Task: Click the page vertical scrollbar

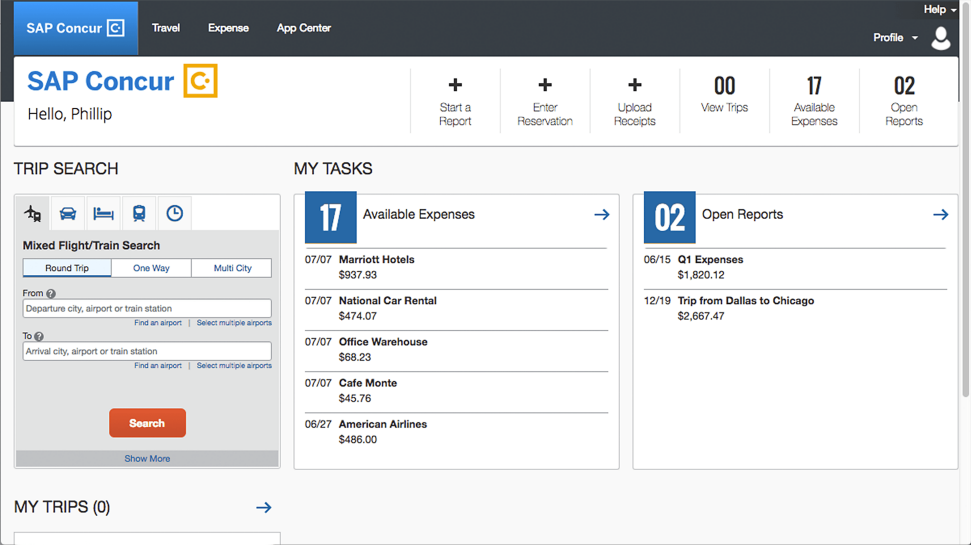Action: [x=965, y=198]
